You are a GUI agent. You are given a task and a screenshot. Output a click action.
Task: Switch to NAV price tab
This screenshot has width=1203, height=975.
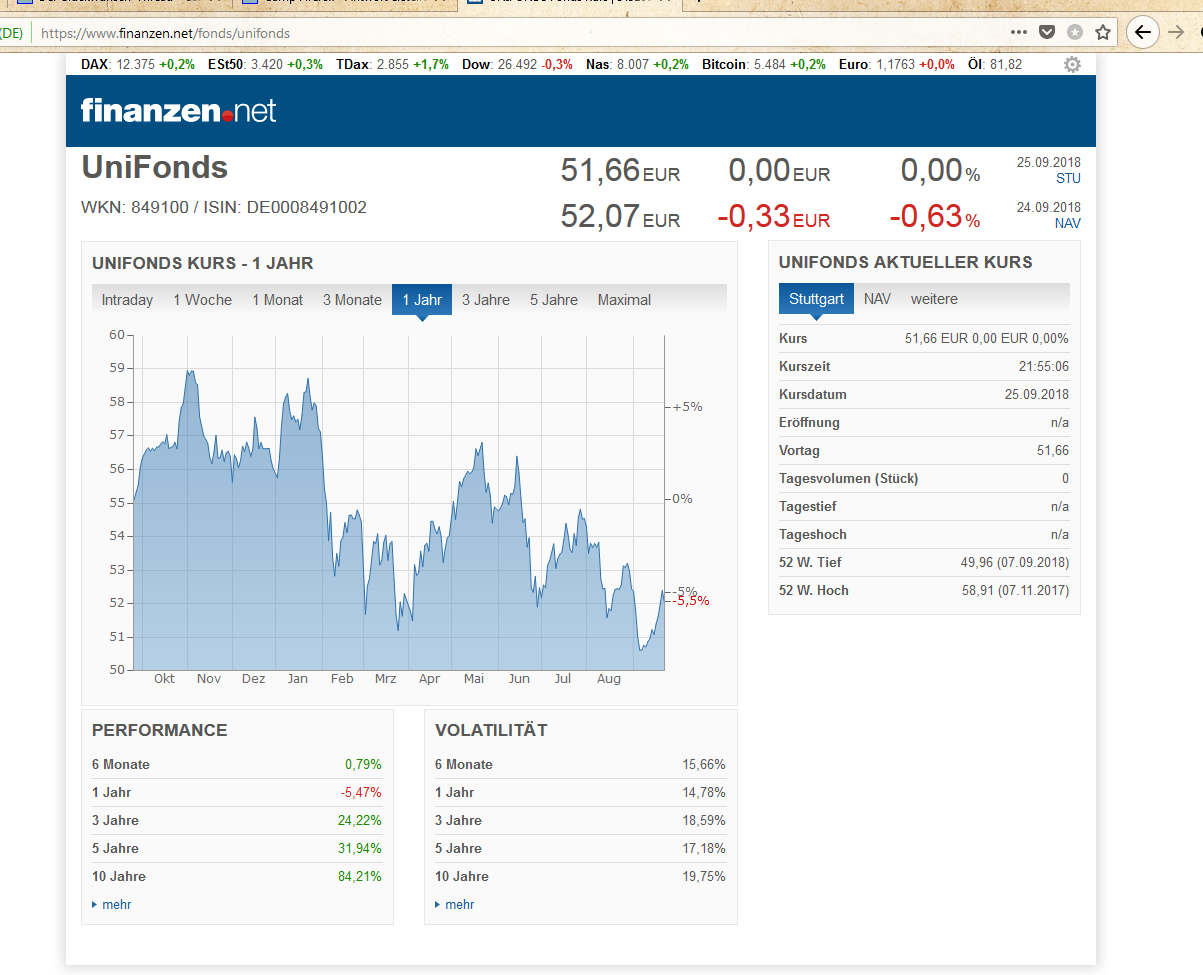[x=877, y=299]
